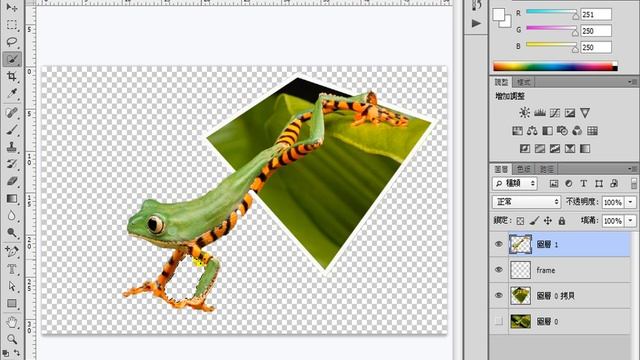Click the play action button in side strip
Screen dimensions: 640x360
pos(476,23)
